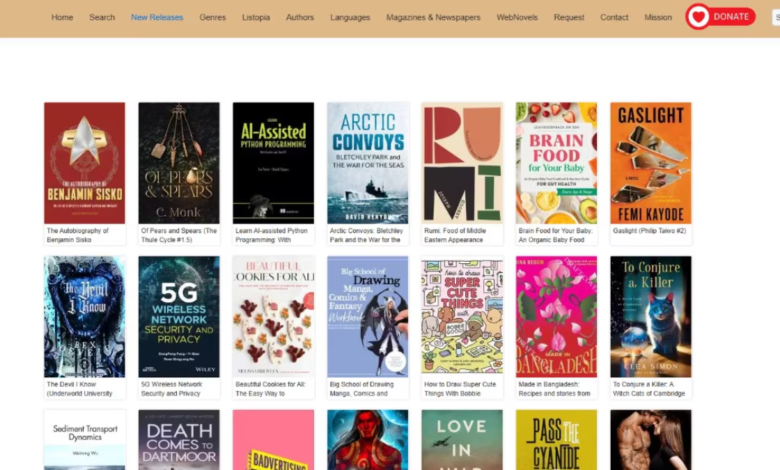780x470 pixels.
Task: Browse the Authors page
Action: 300,17
